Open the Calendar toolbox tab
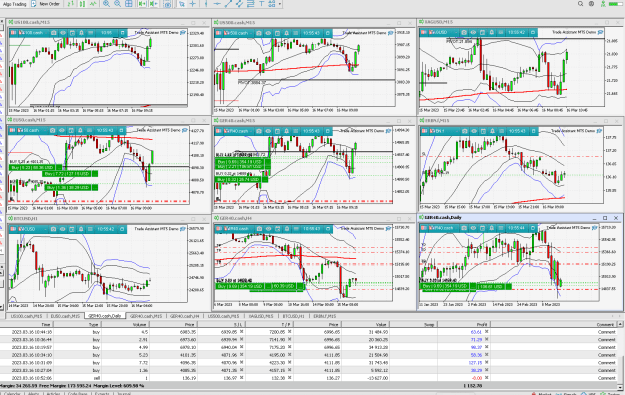This screenshot has height=395, width=625. (12, 393)
